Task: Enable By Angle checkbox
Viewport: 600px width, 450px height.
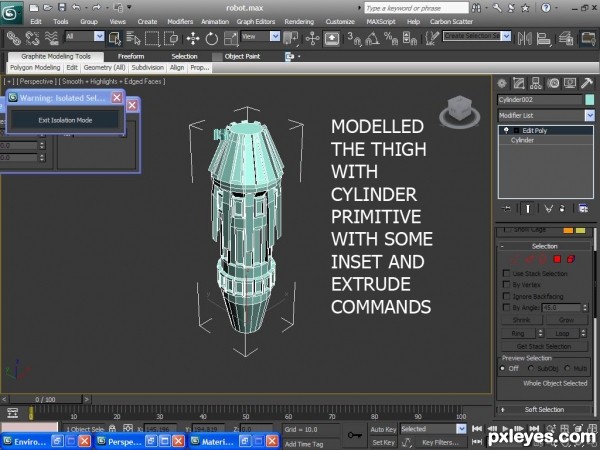Action: [506, 307]
